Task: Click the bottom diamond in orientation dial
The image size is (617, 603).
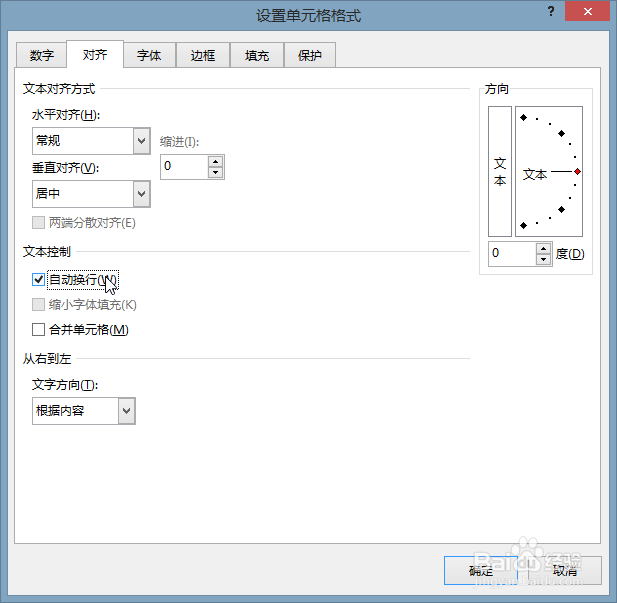Action: point(523,226)
